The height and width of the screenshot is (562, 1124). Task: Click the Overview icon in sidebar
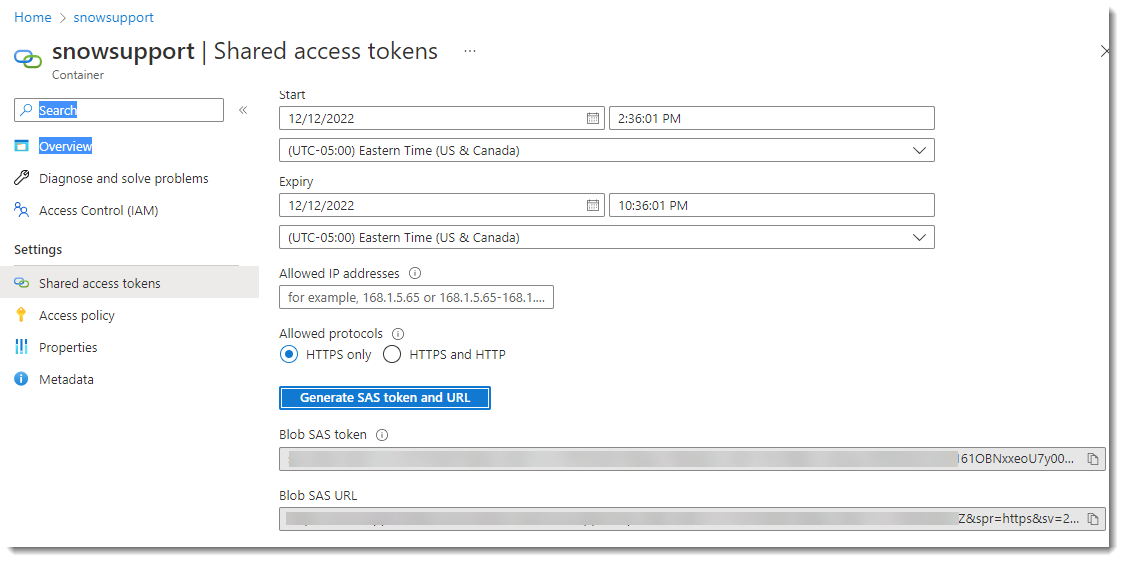[22, 146]
